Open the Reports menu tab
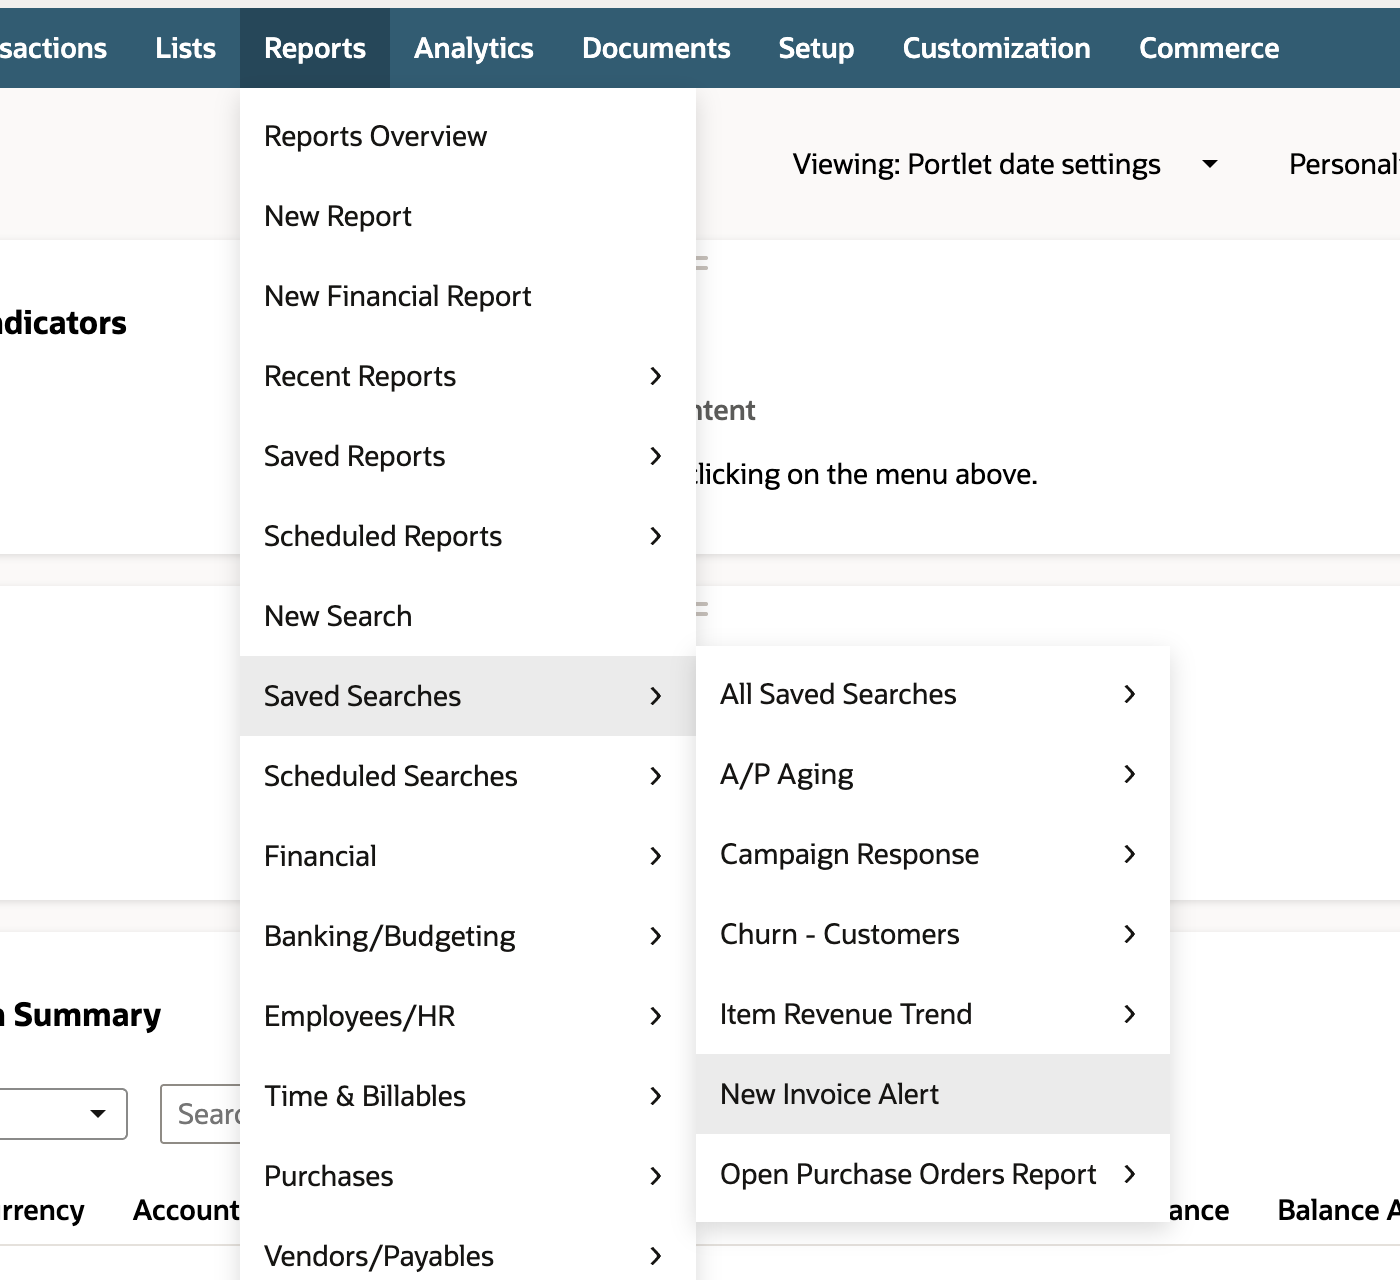 point(315,48)
